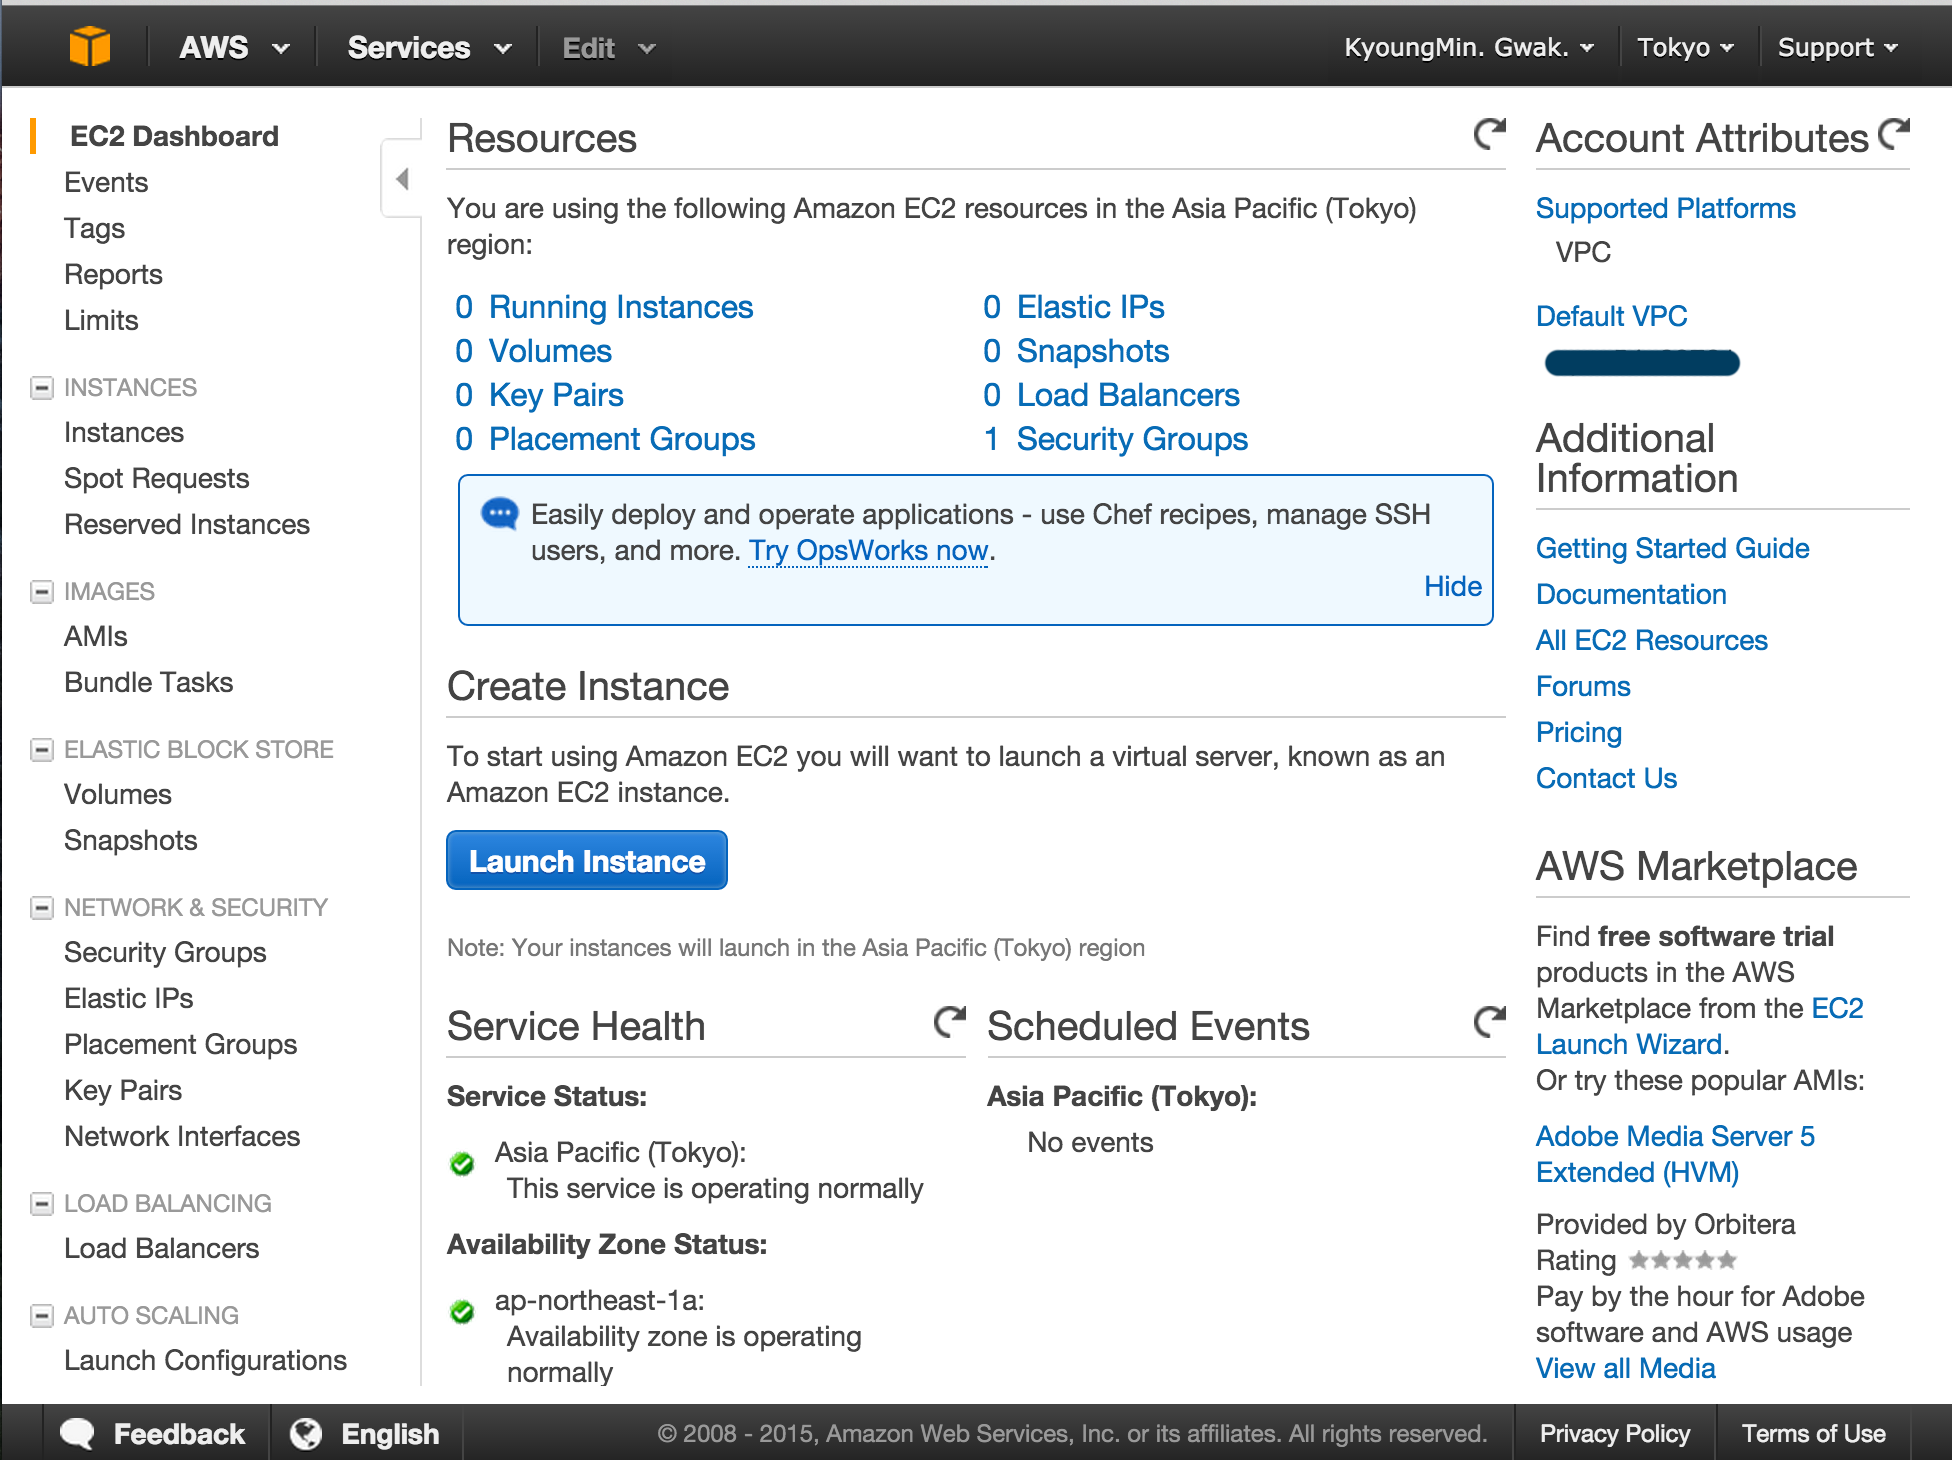Screen dimensions: 1952x1460
Task: Open Instances in the sidebar
Action: point(124,432)
